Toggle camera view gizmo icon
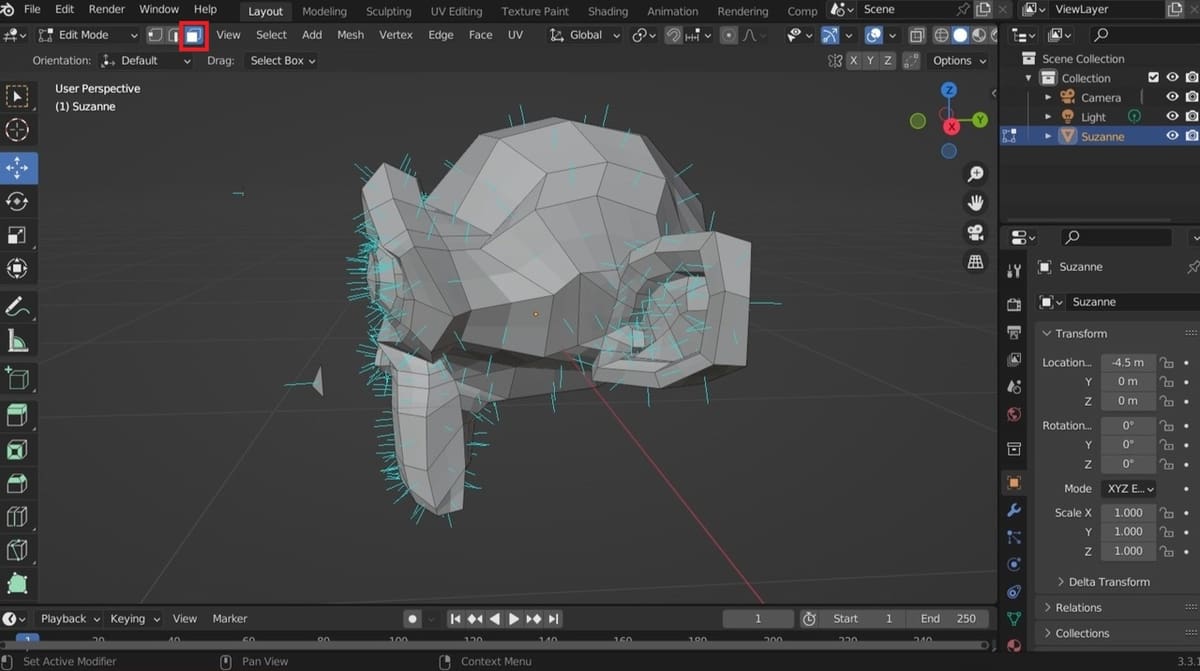1200x671 pixels. (975, 232)
